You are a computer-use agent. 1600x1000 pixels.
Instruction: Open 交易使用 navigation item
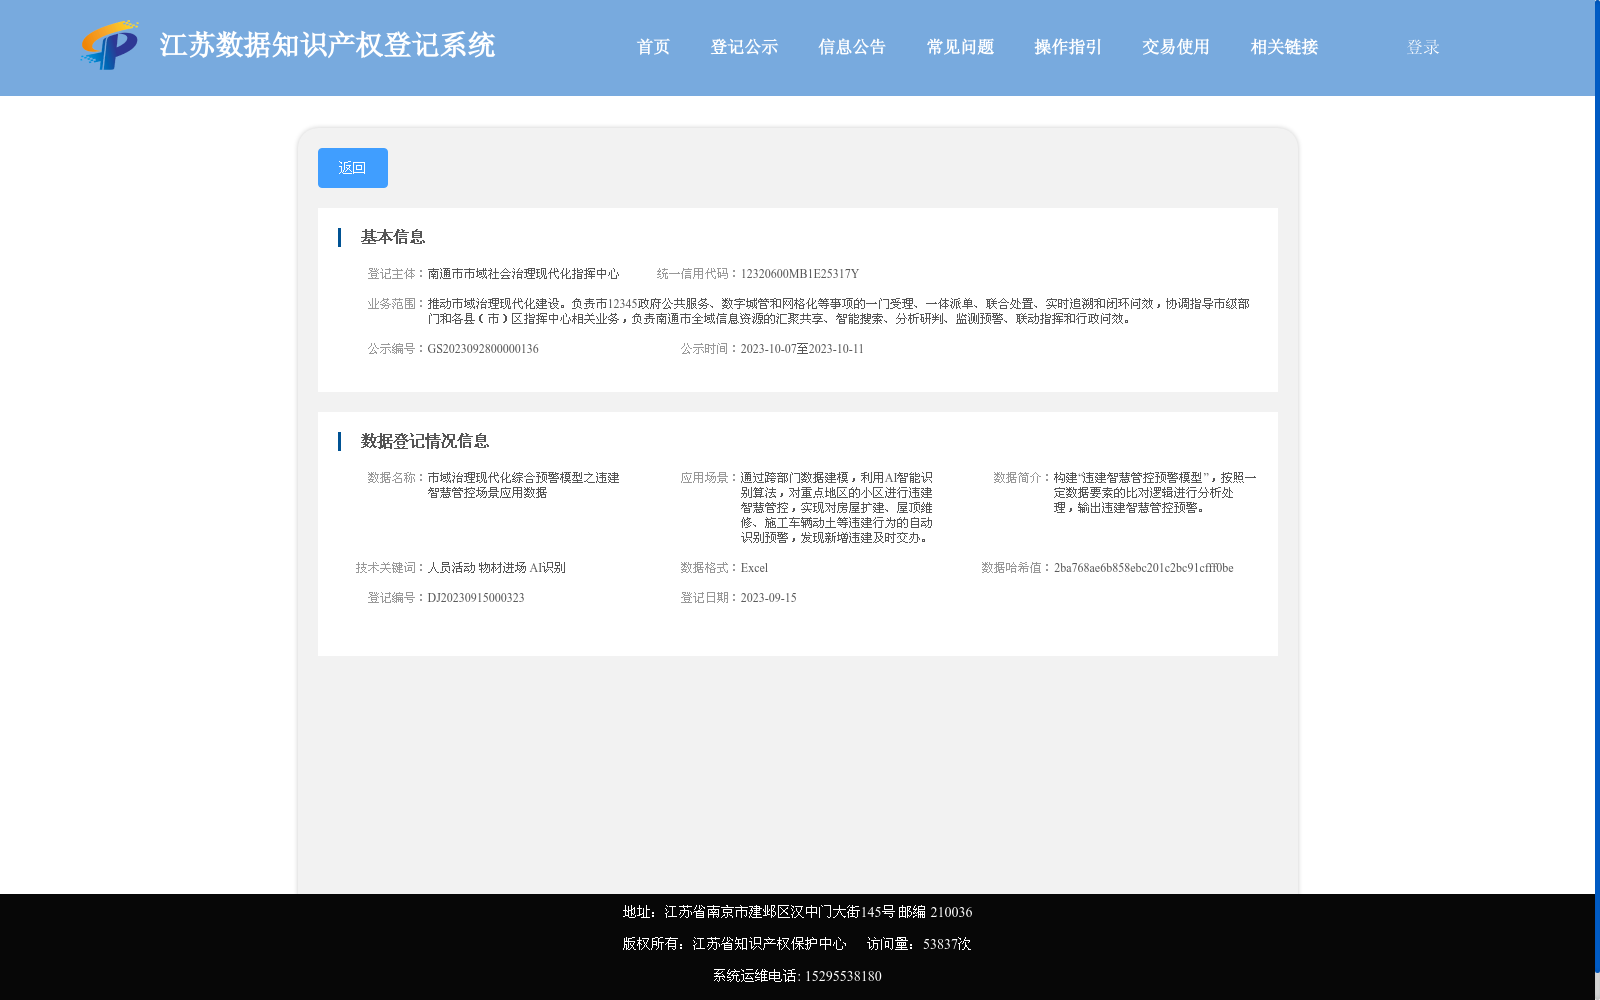tap(1176, 47)
